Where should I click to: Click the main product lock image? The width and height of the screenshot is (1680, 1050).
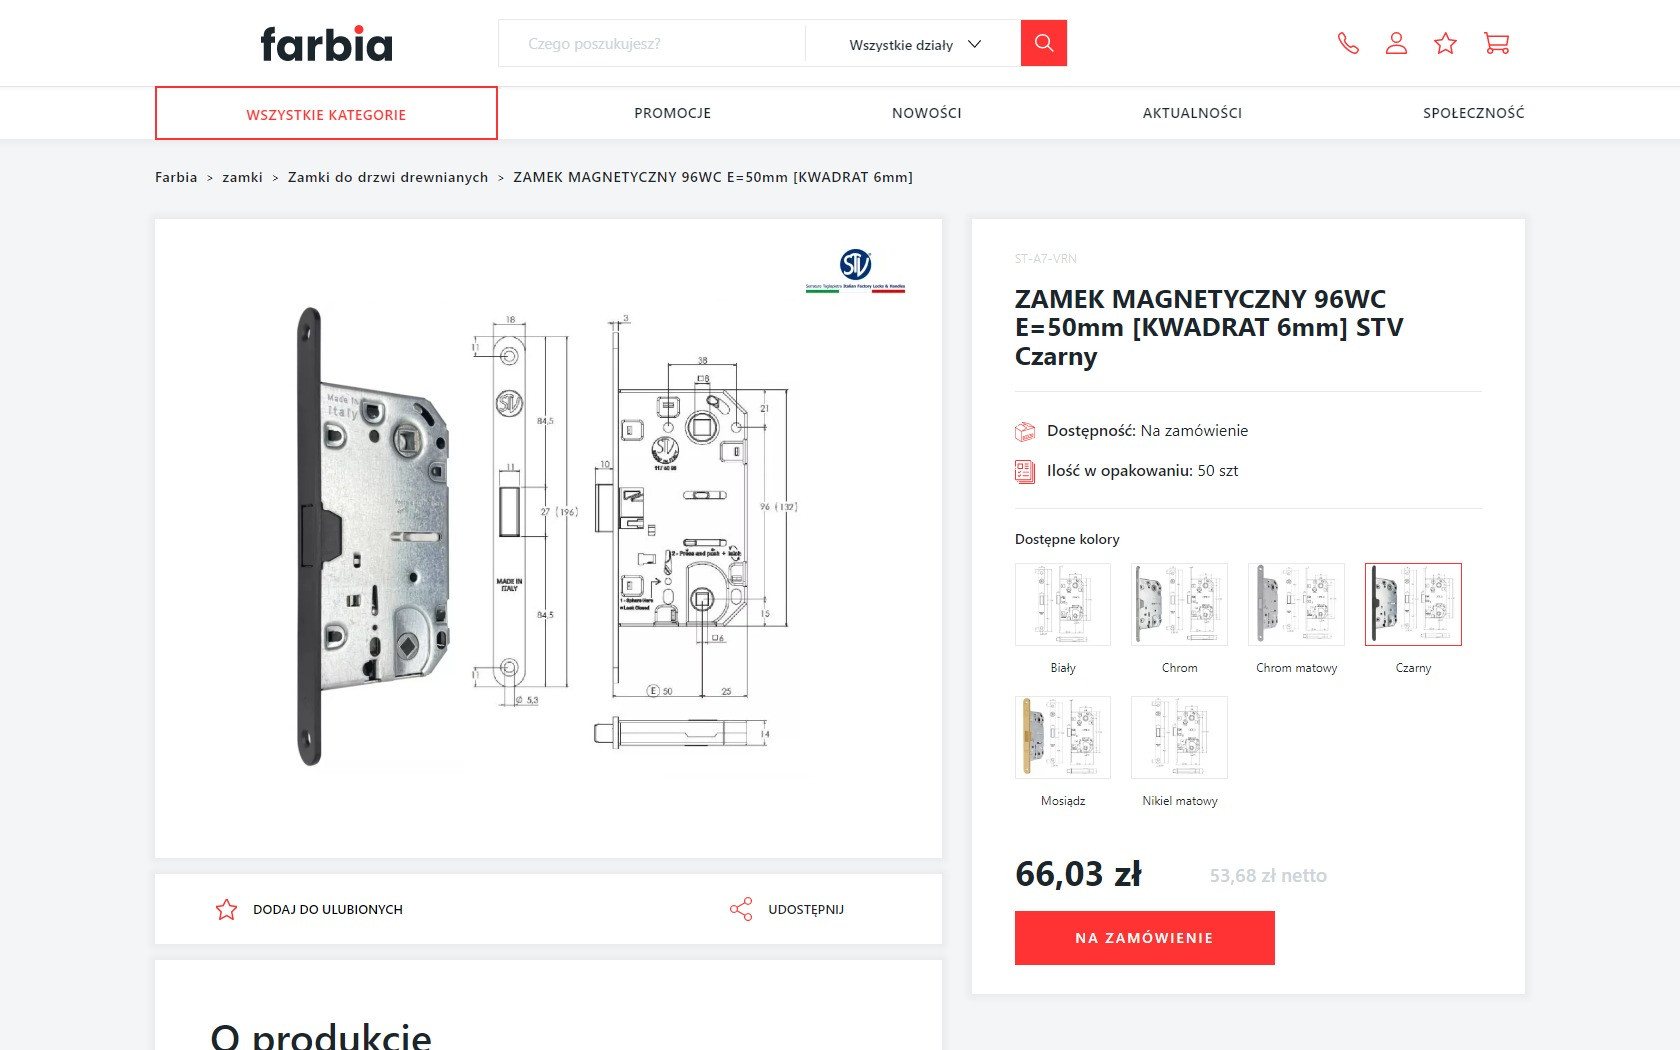coord(548,538)
